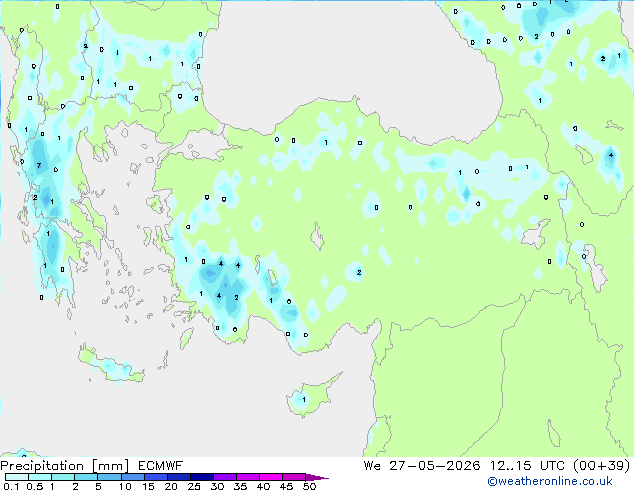Click the legend swatch between 5 and 10
The height and width of the screenshot is (490, 634).
[109, 477]
